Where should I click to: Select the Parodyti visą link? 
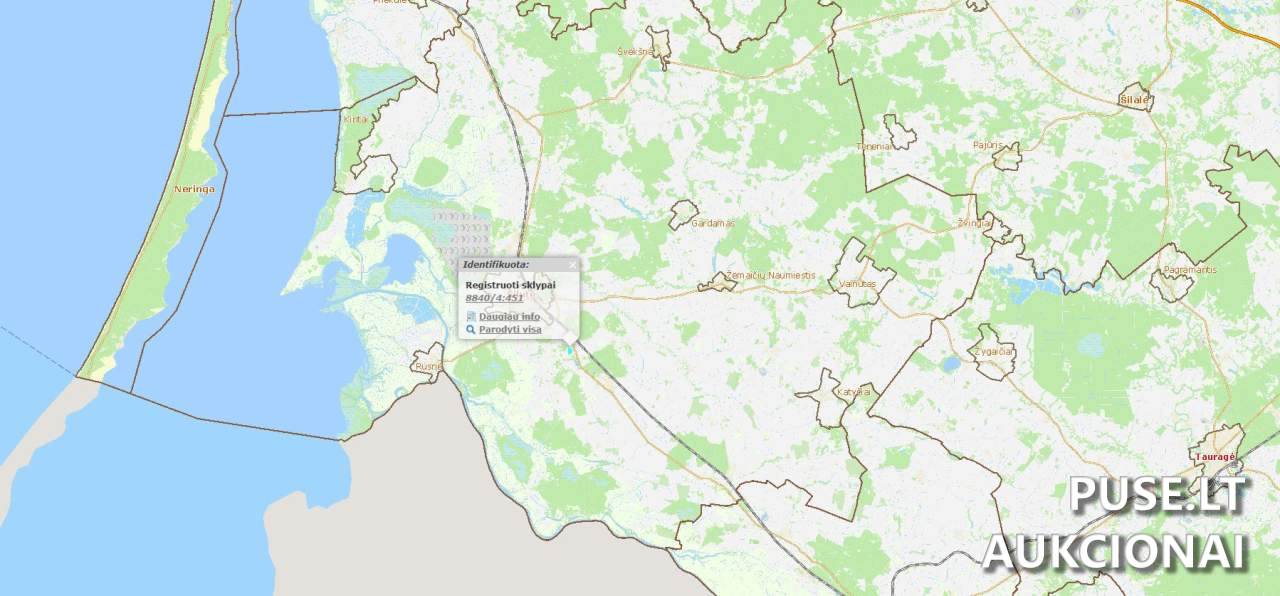point(510,329)
